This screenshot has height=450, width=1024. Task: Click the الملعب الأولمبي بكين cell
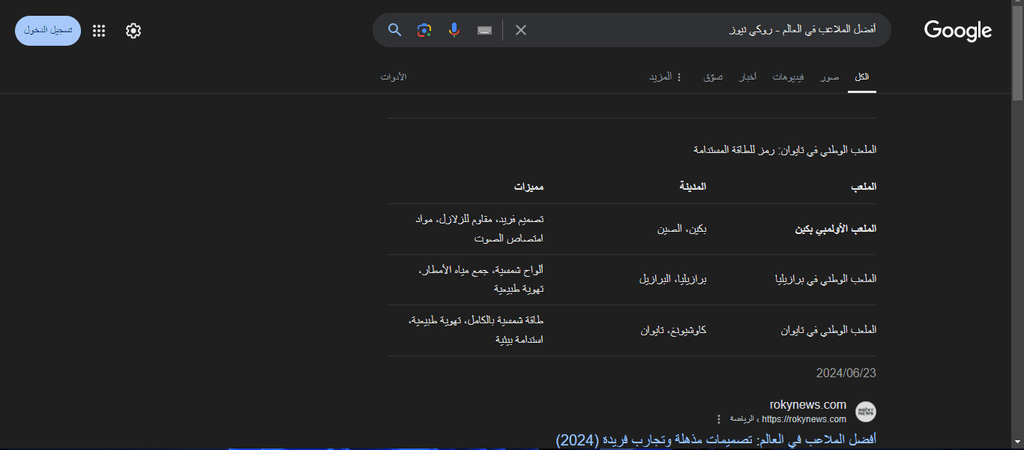[835, 229]
